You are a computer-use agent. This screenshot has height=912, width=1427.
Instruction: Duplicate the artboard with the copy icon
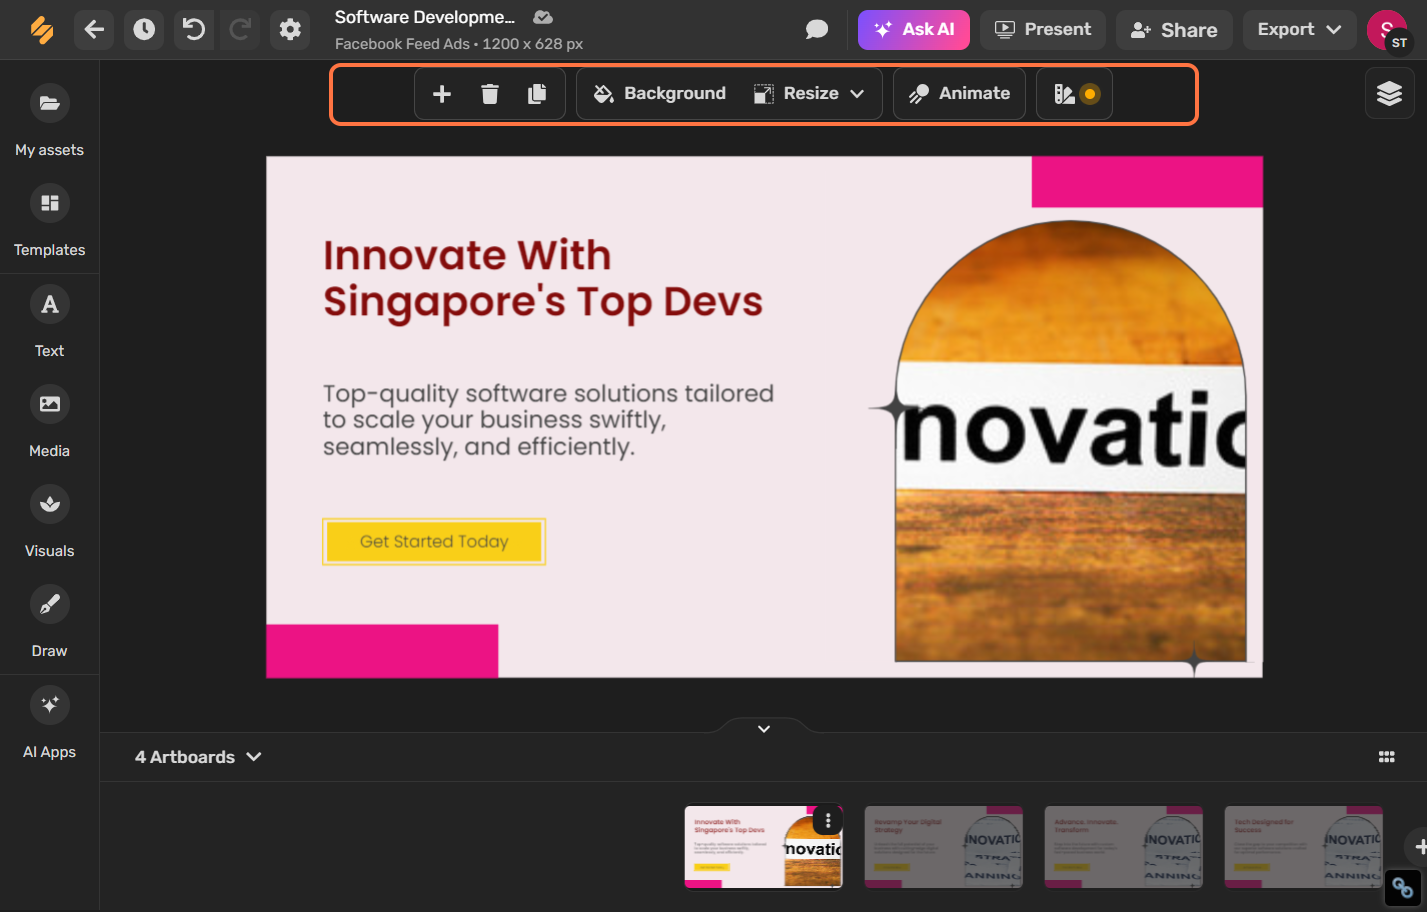[537, 93]
